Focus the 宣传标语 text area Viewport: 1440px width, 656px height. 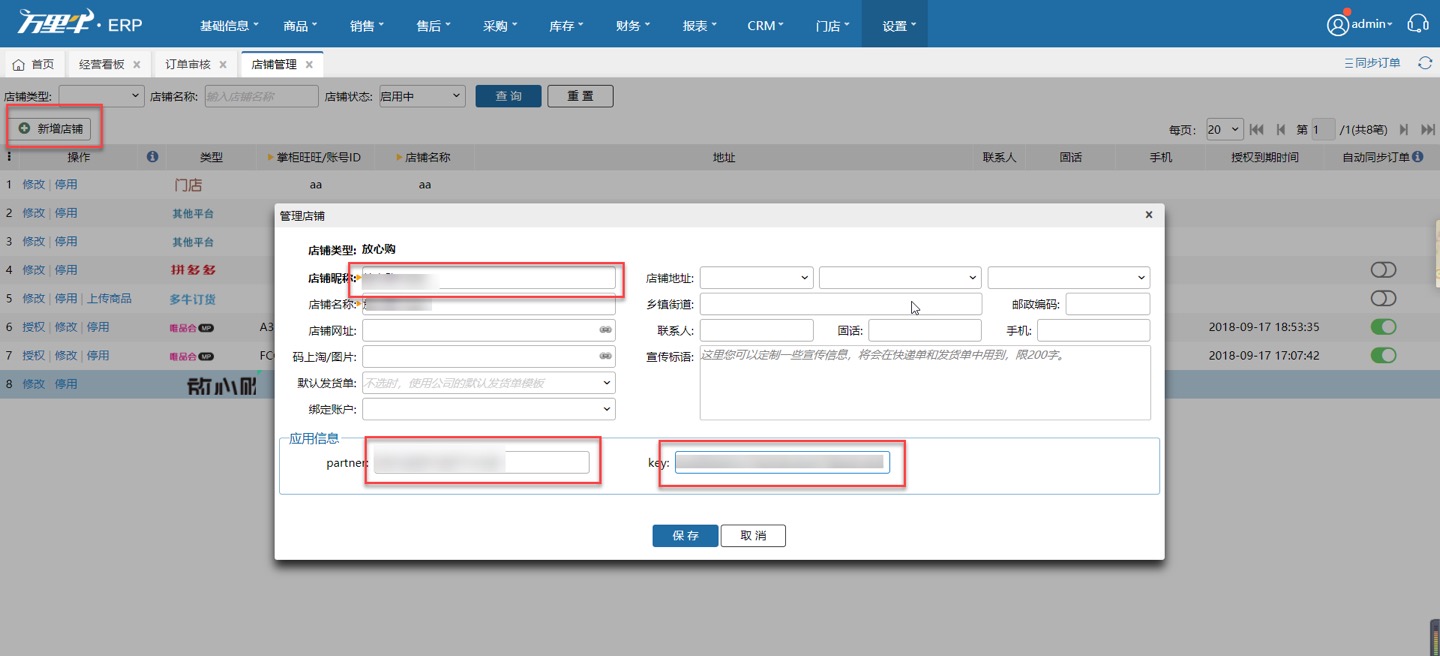click(x=925, y=383)
